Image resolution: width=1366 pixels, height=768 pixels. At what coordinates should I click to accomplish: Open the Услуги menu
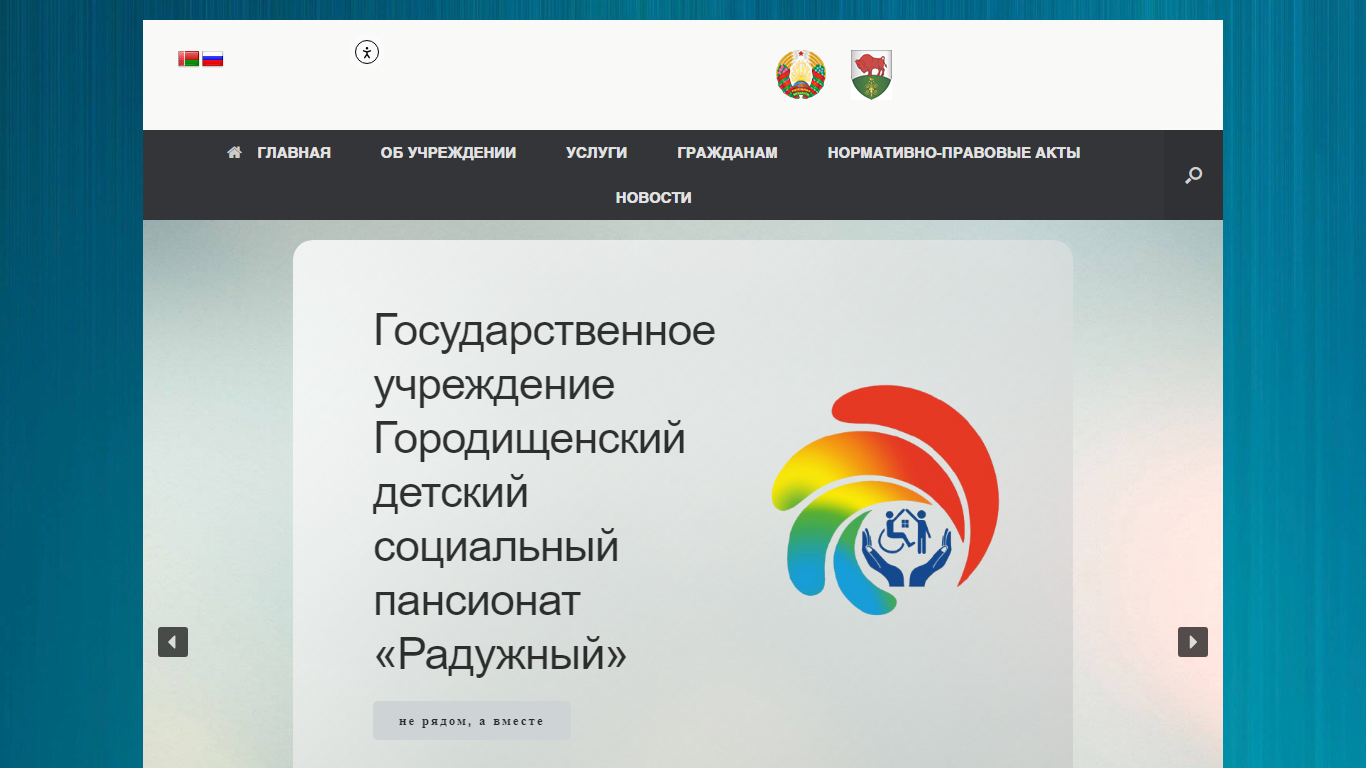(596, 153)
